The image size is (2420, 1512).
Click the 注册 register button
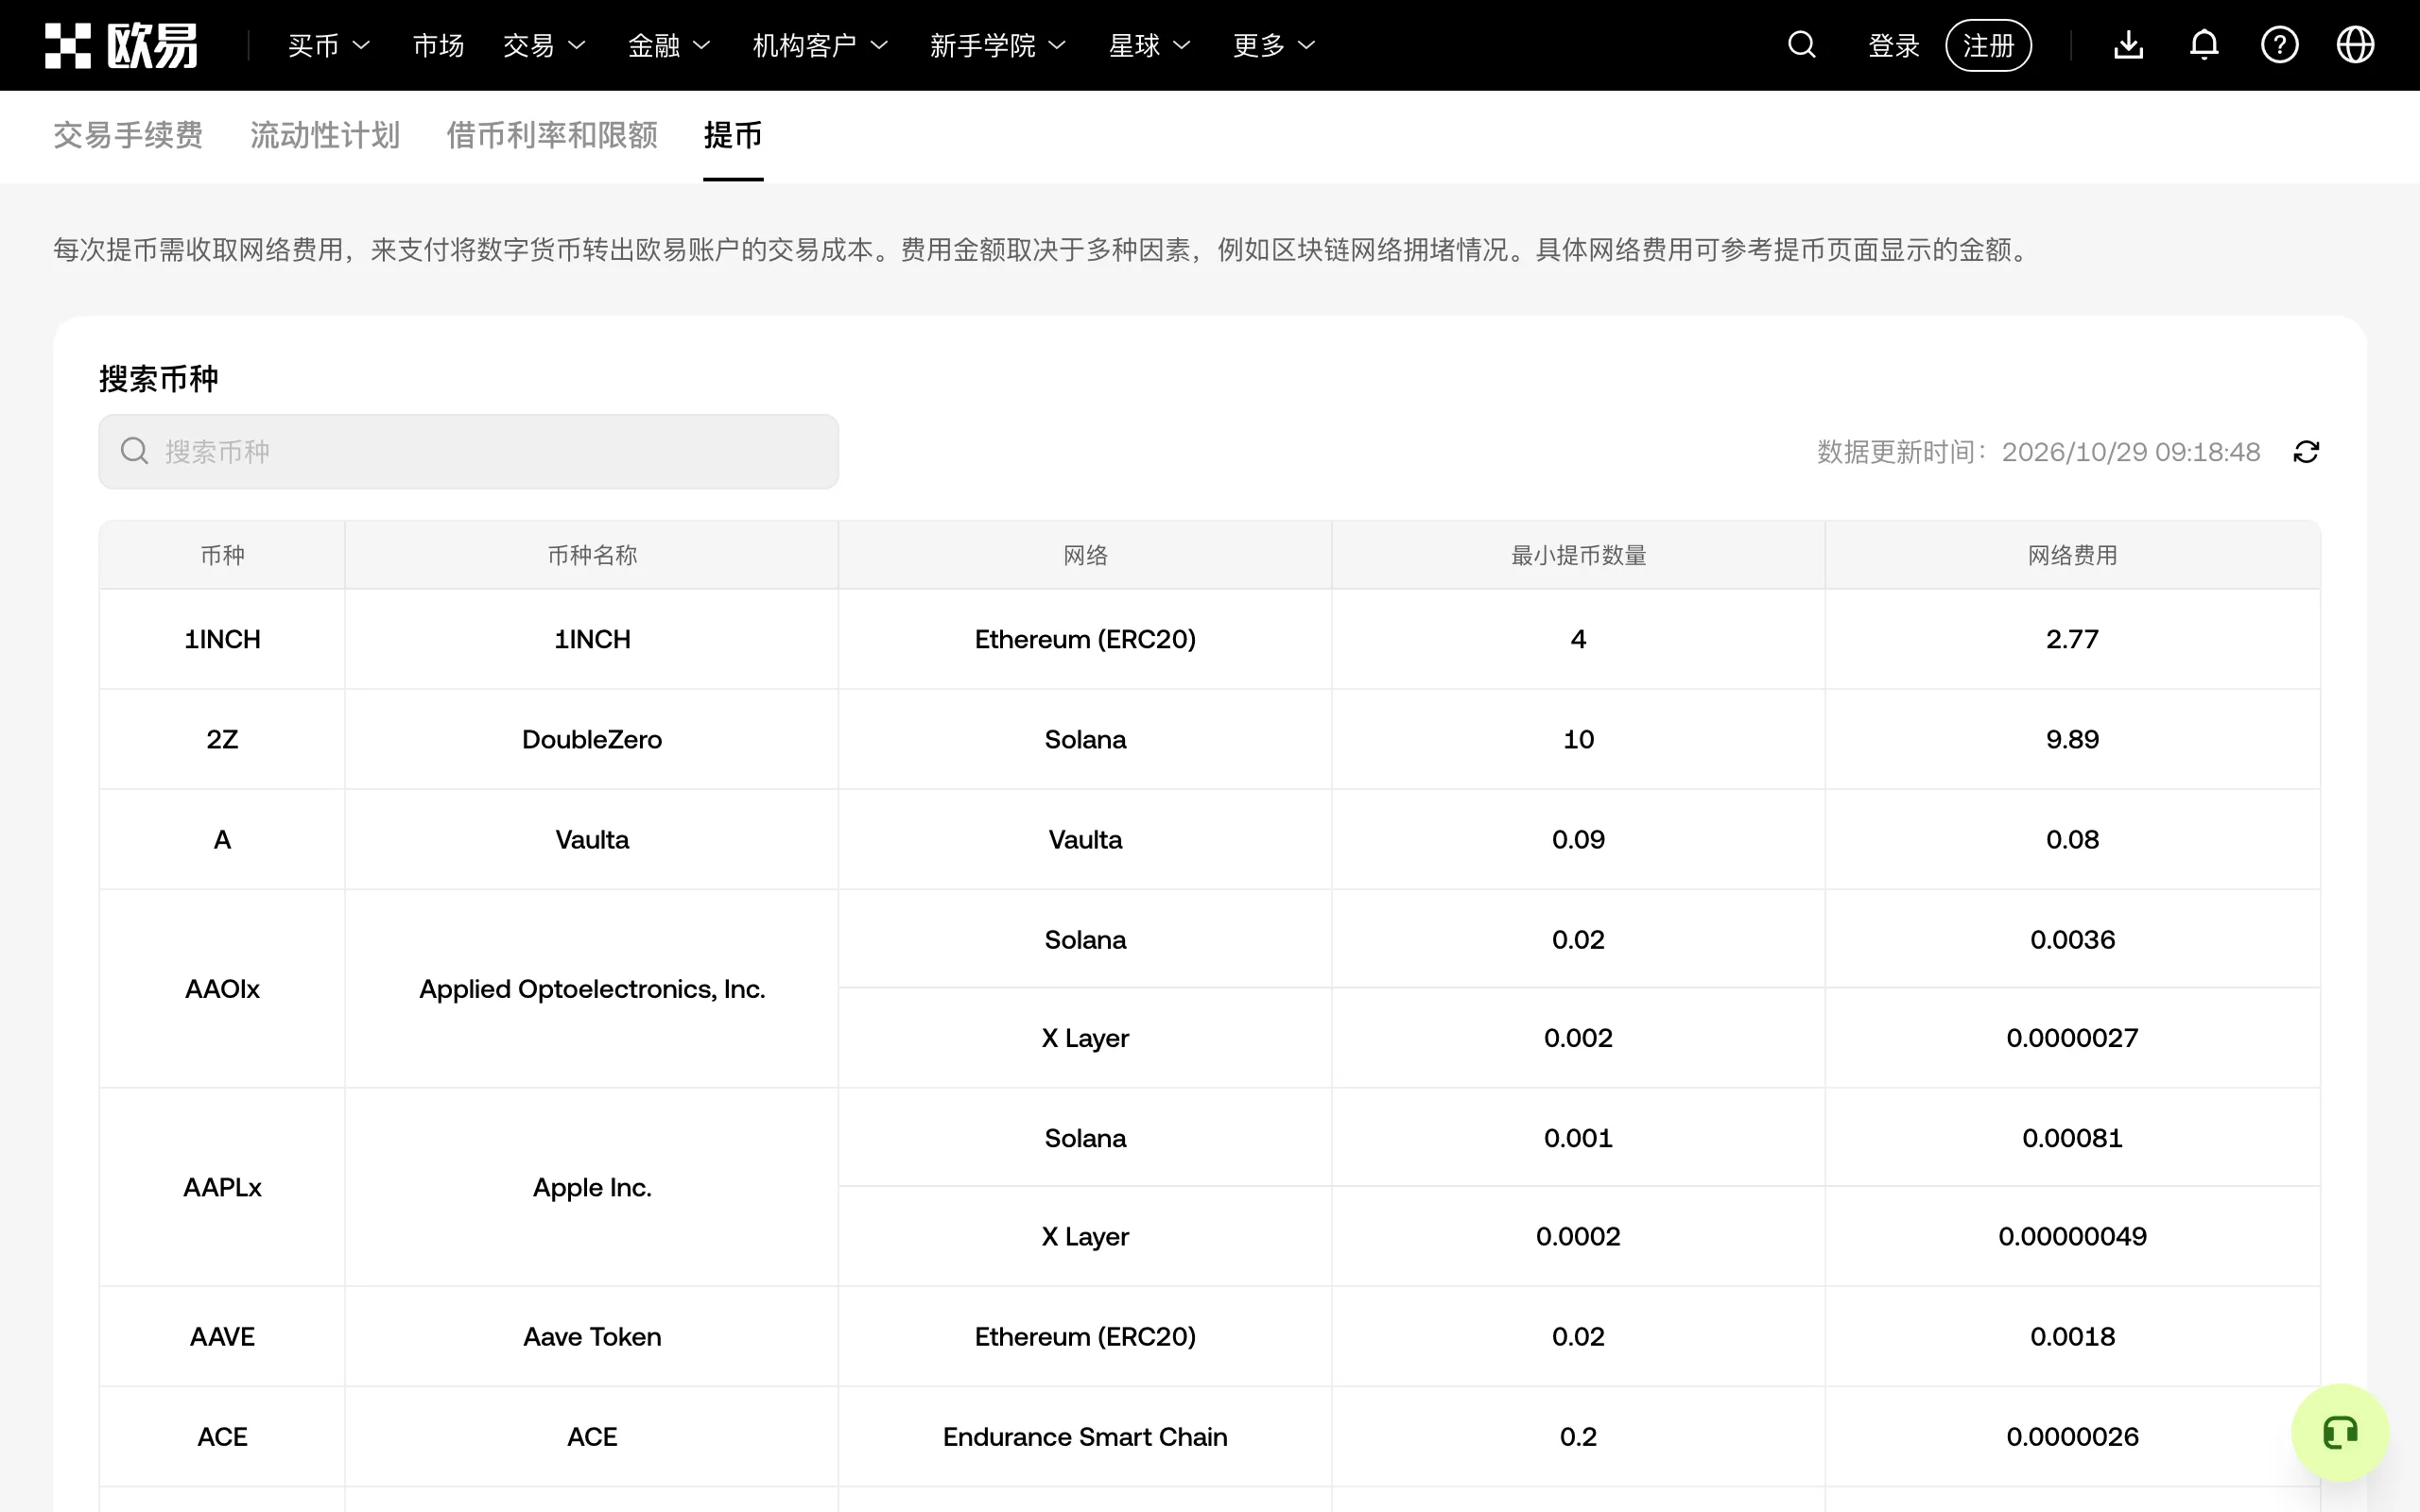[x=1988, y=45]
